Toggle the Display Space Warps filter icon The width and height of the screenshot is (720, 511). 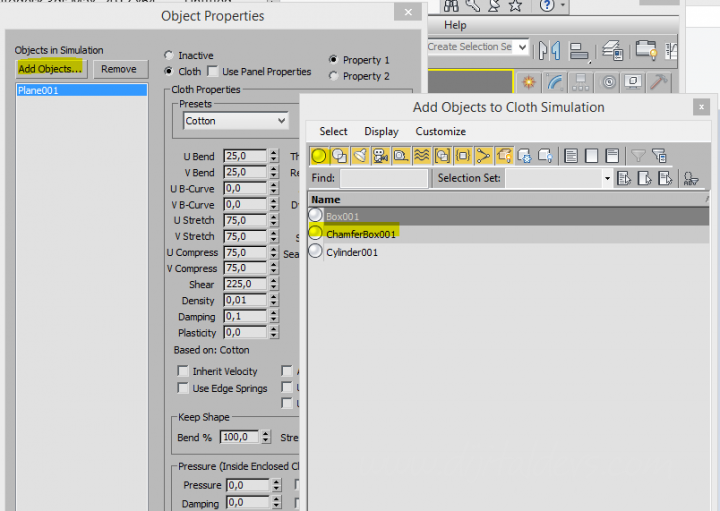(422, 155)
